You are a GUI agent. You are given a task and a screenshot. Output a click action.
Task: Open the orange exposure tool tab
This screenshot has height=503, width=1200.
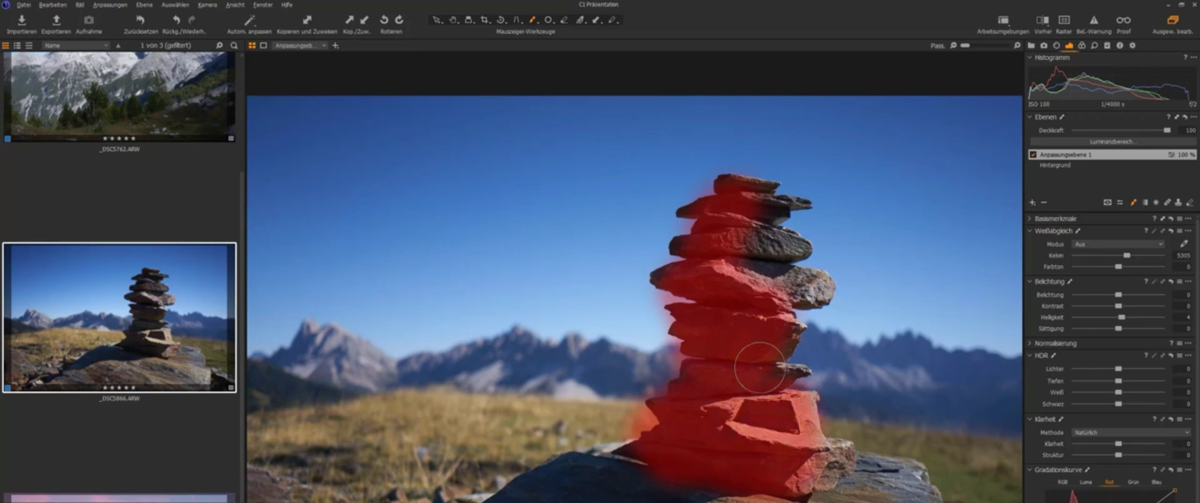[1069, 45]
